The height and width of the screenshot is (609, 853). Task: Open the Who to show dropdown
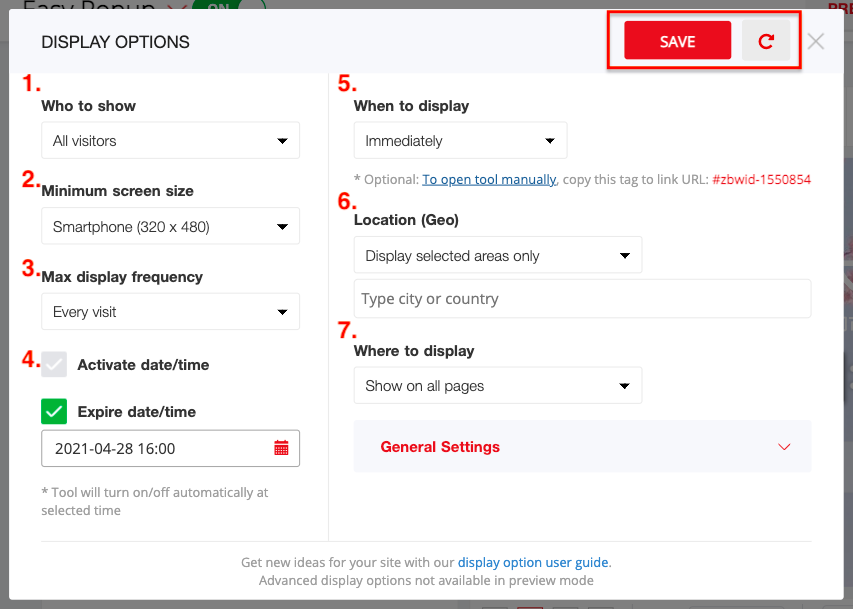(x=170, y=140)
